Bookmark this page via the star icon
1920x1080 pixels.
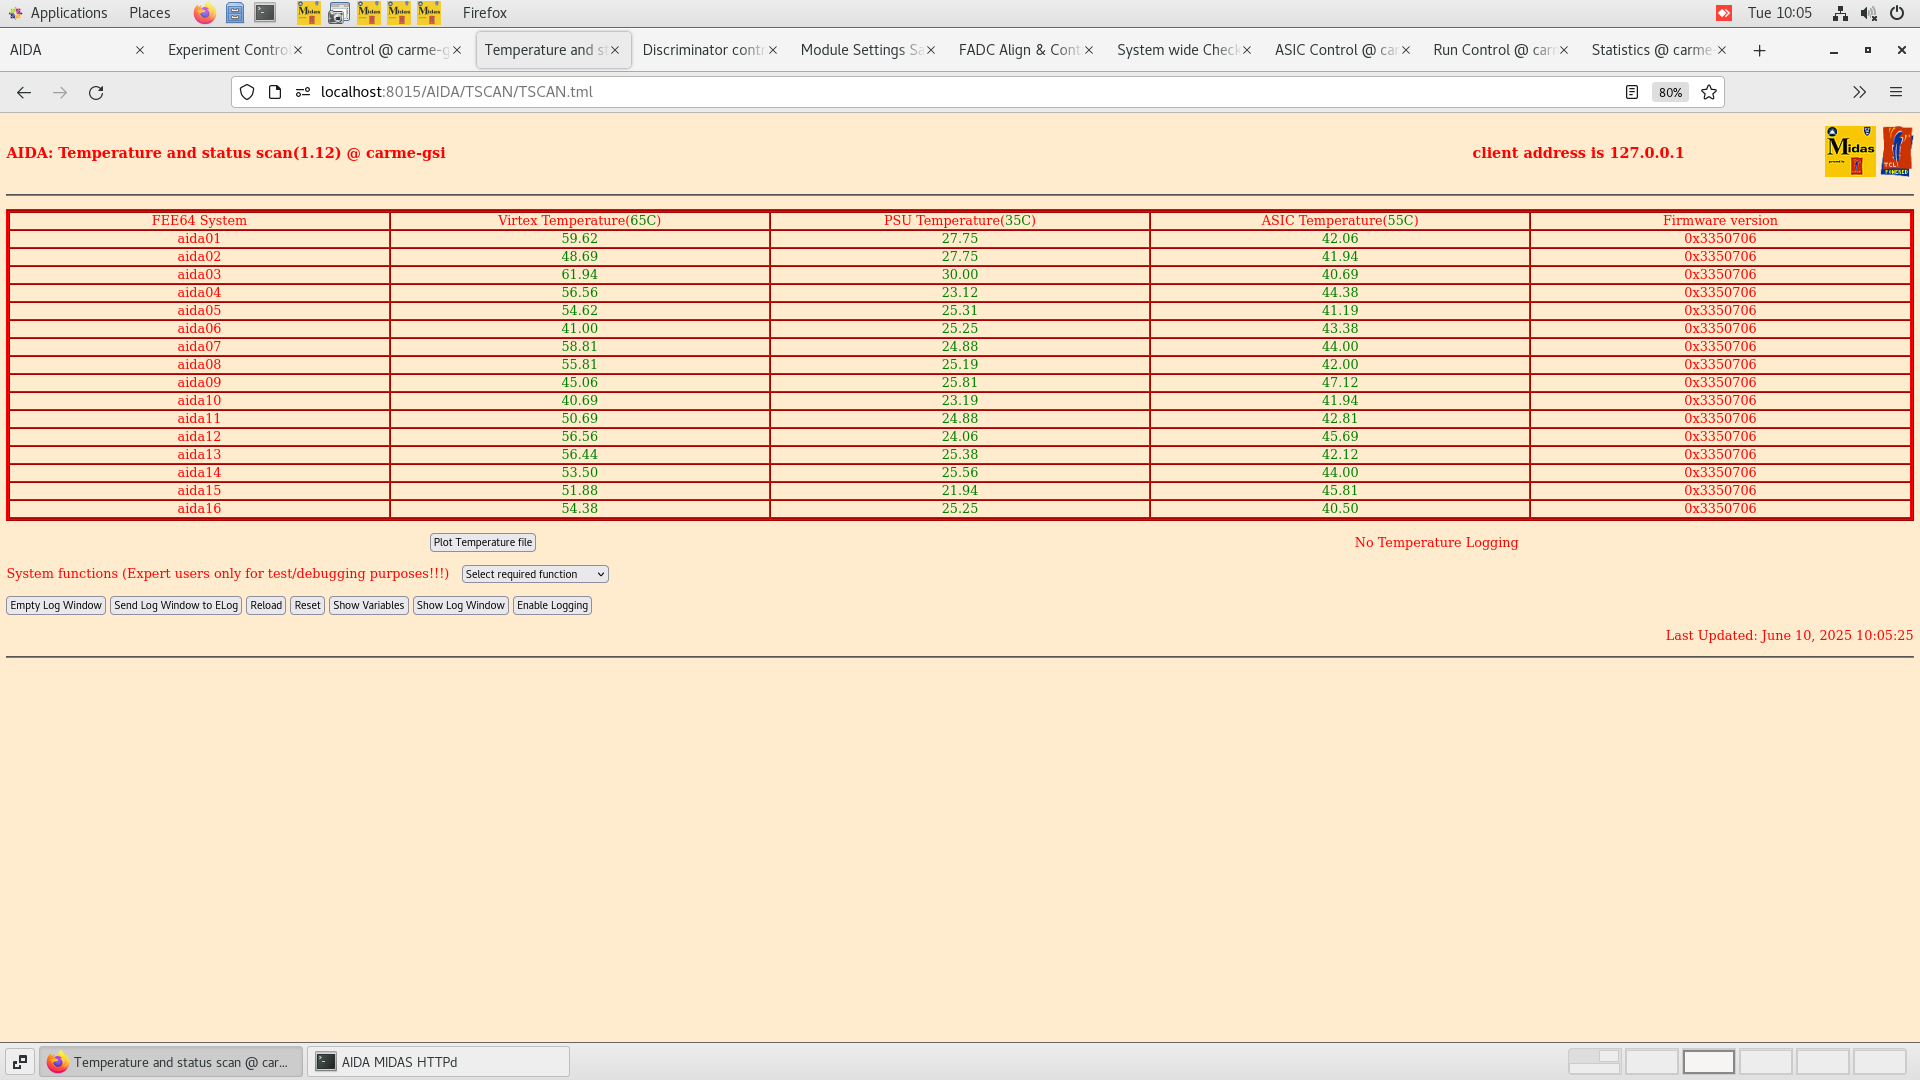(1709, 92)
